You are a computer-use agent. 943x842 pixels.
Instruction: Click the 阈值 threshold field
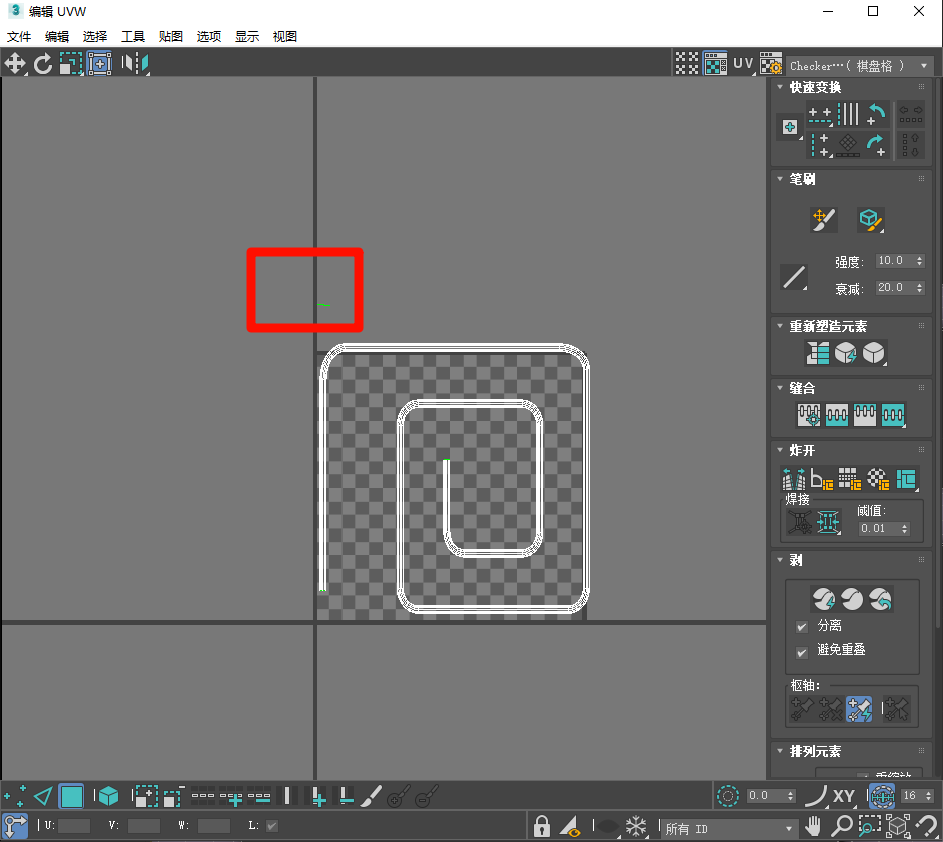(878, 528)
